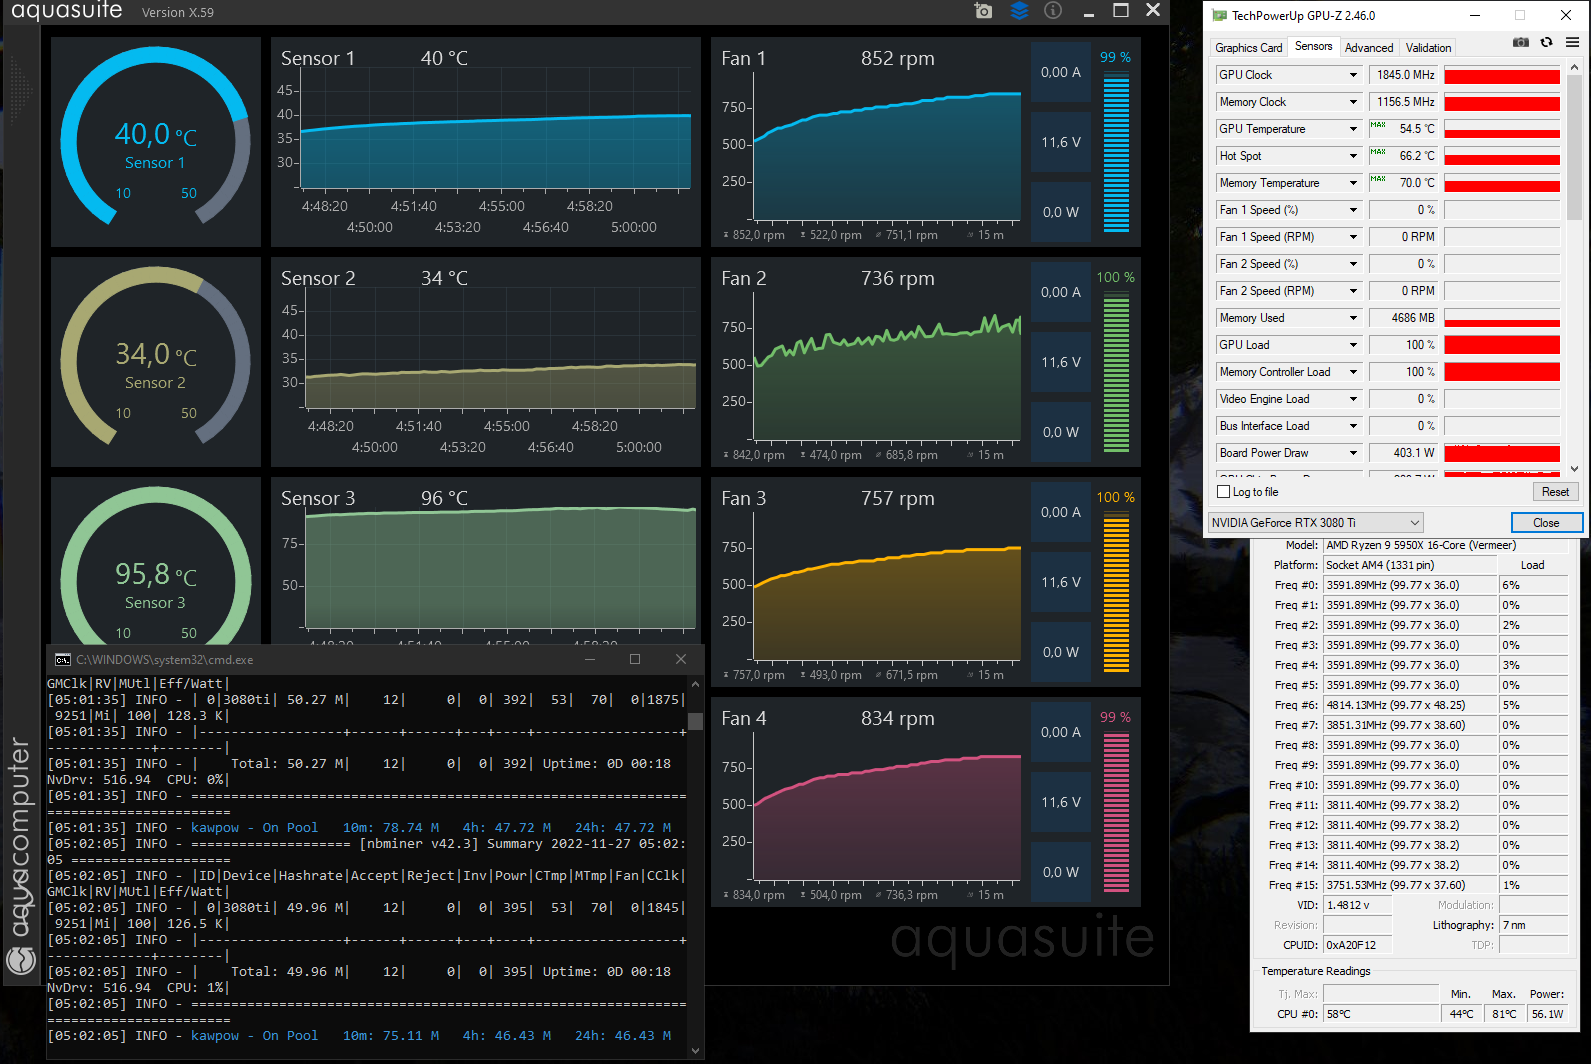
Task: Open the NVIDIA GeForce RTX 3080 Ti selector
Action: 1316,523
